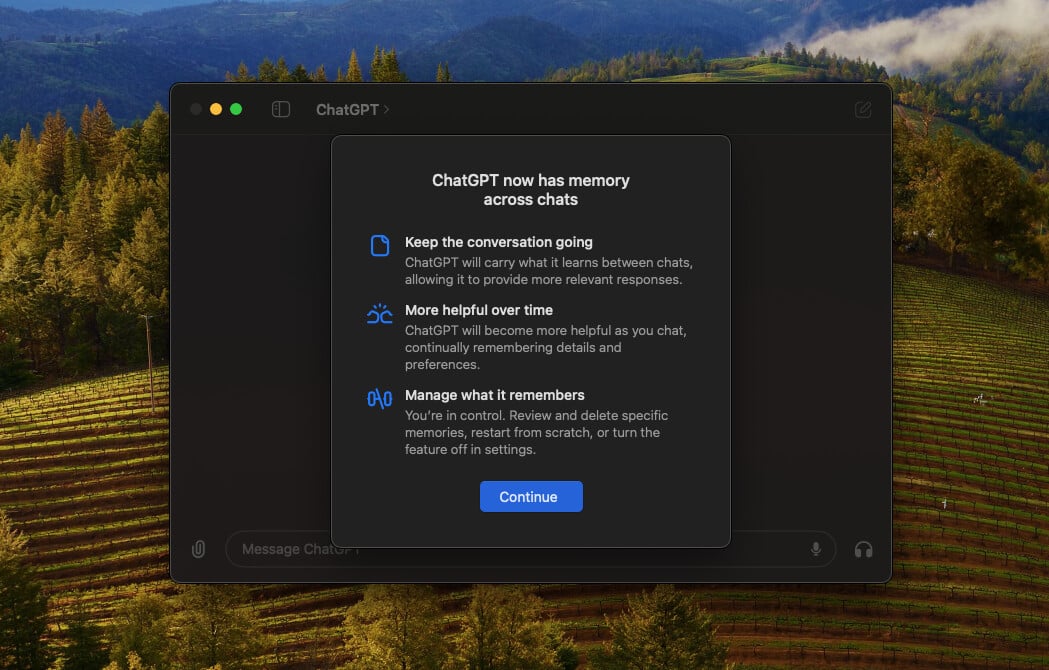Open voice mode with headphones icon

coord(864,550)
